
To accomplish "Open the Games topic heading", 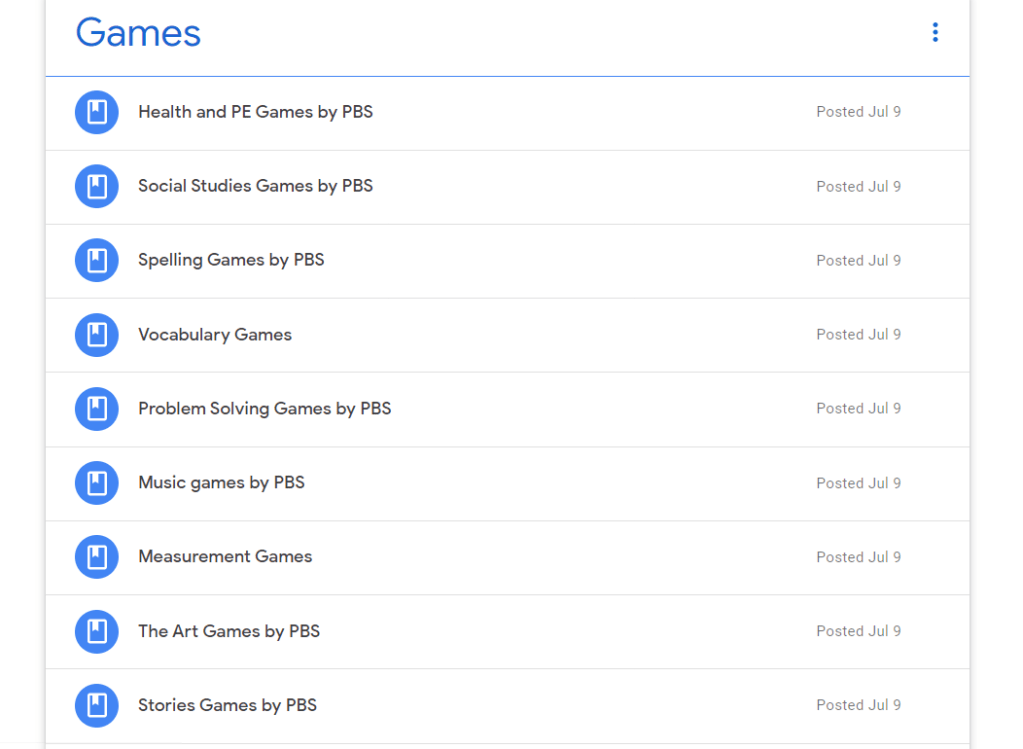I will click(x=138, y=33).
